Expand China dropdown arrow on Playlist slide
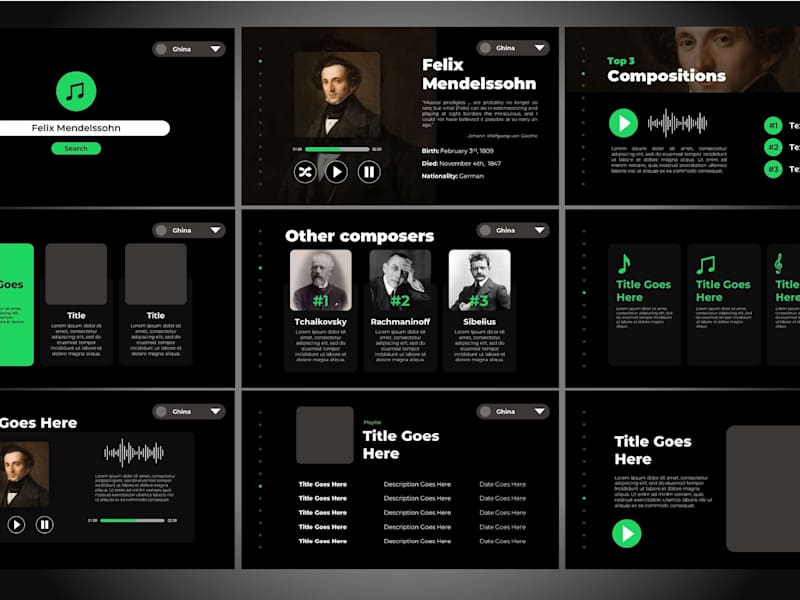The width and height of the screenshot is (800, 600). 540,411
